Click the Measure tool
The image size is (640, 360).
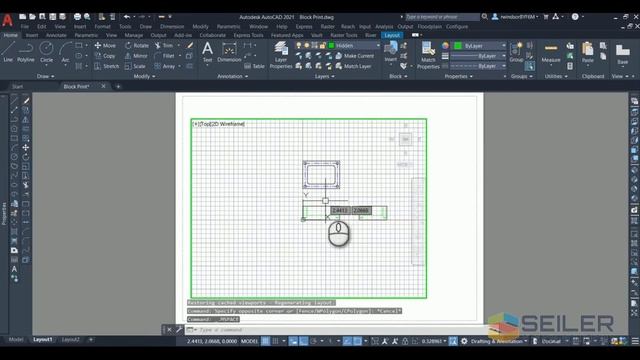click(x=551, y=52)
